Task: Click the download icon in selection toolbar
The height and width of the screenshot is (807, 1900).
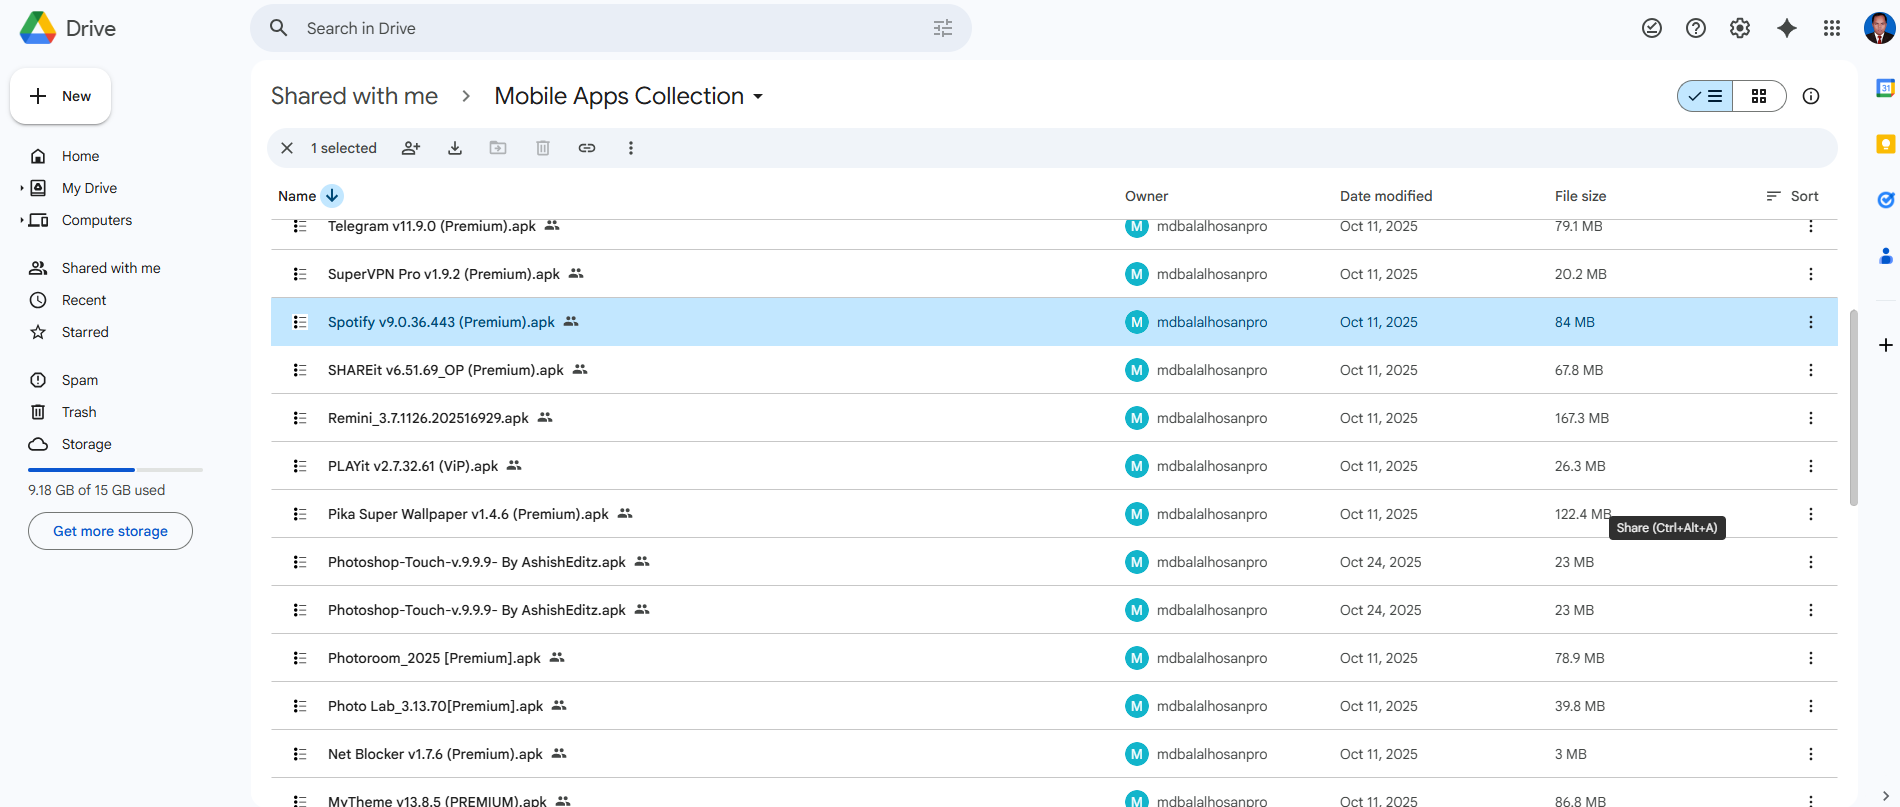Action: click(x=455, y=148)
